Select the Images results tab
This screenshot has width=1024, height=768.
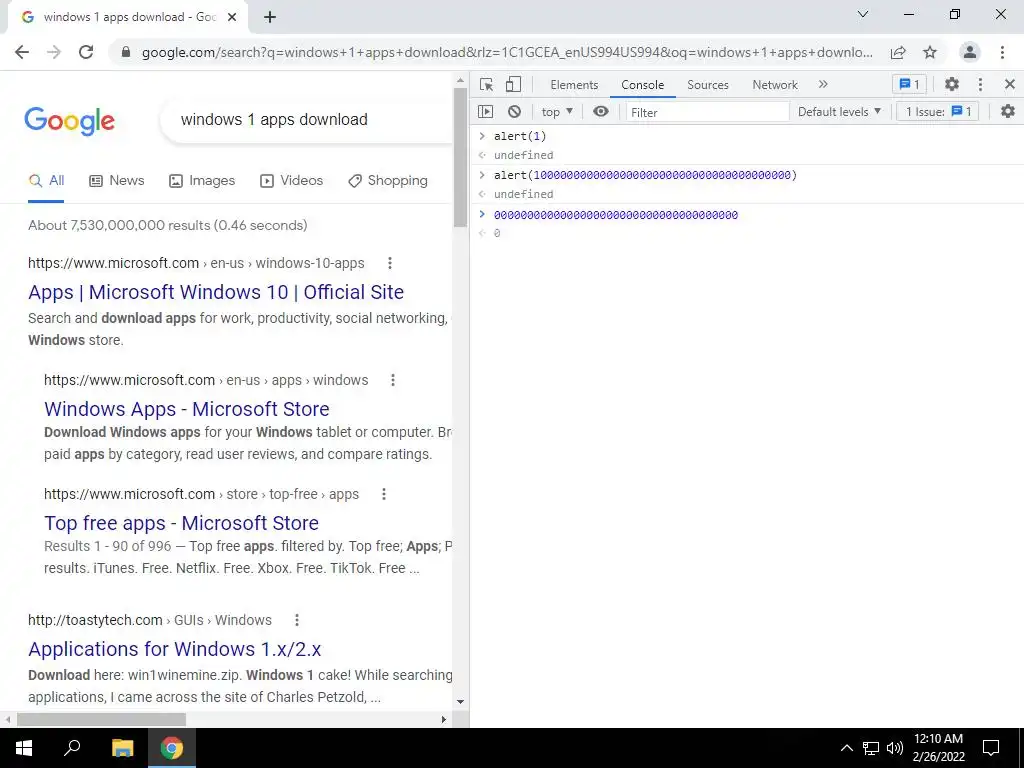tap(202, 181)
